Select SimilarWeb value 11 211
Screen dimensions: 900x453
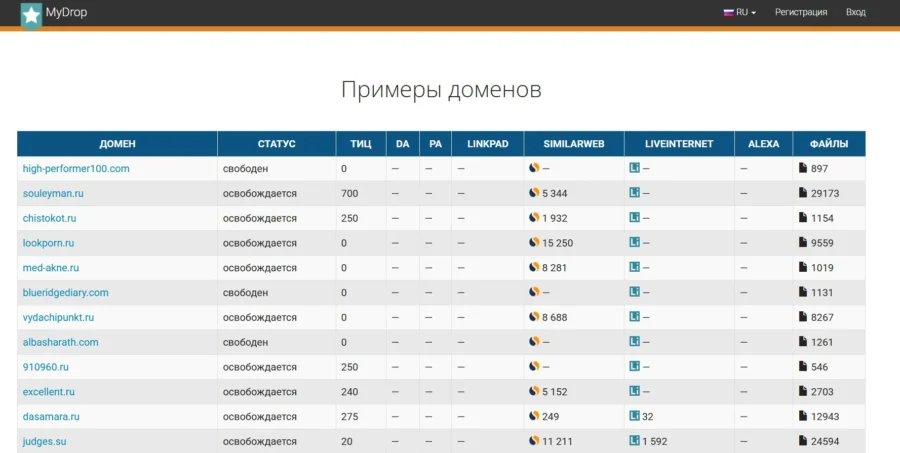coord(557,442)
